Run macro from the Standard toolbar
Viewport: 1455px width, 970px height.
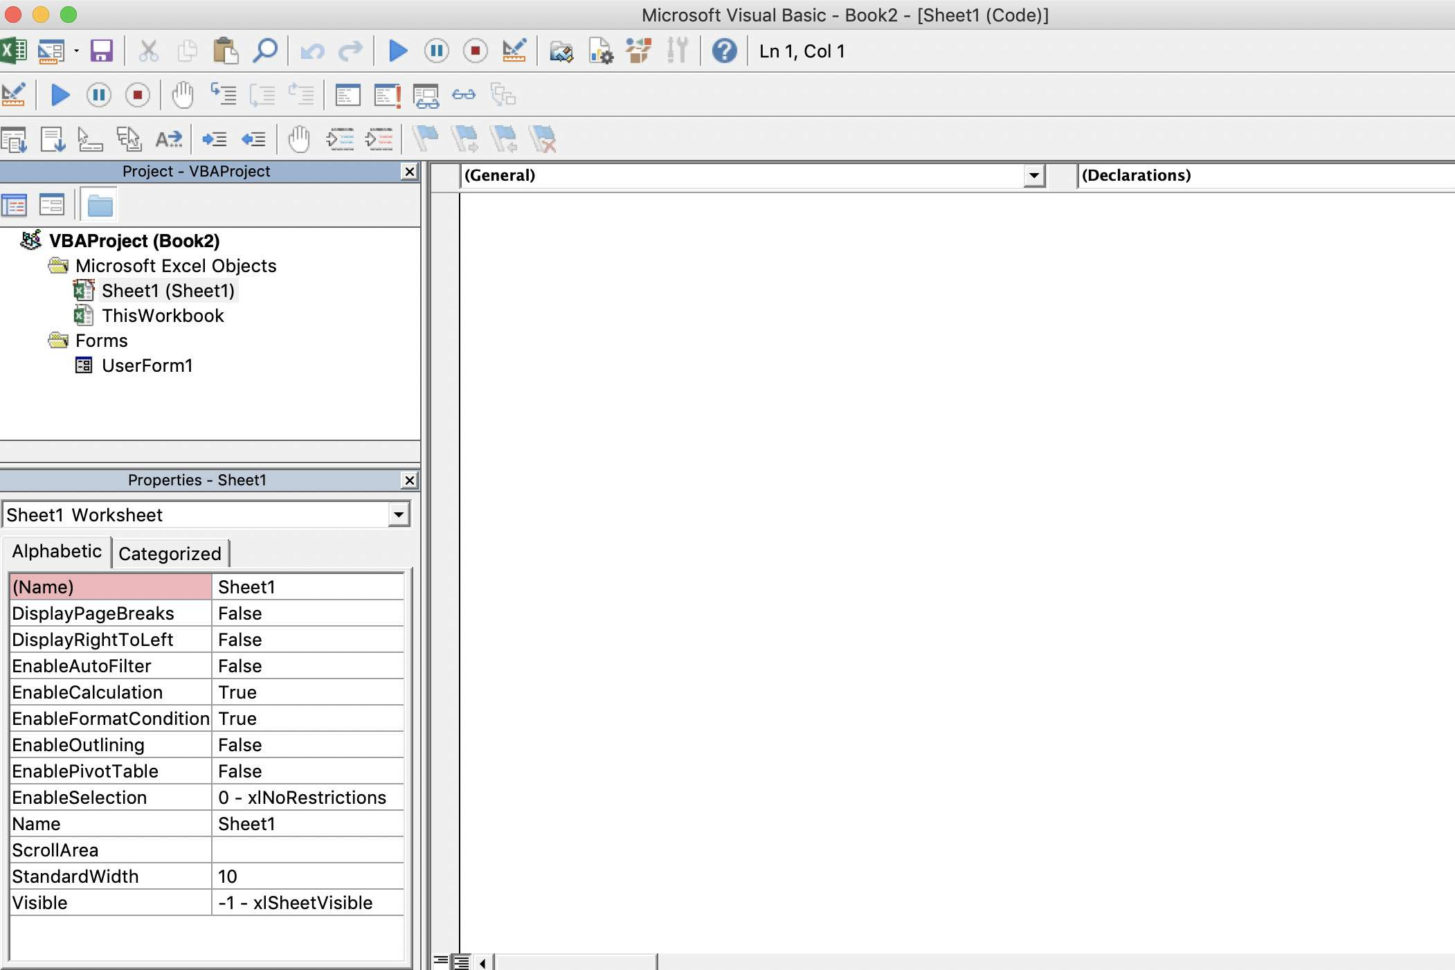[398, 50]
